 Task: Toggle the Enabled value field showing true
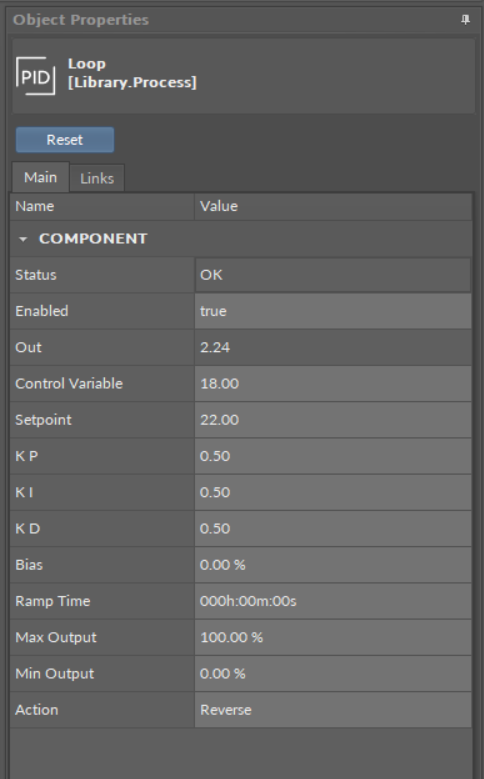click(333, 311)
